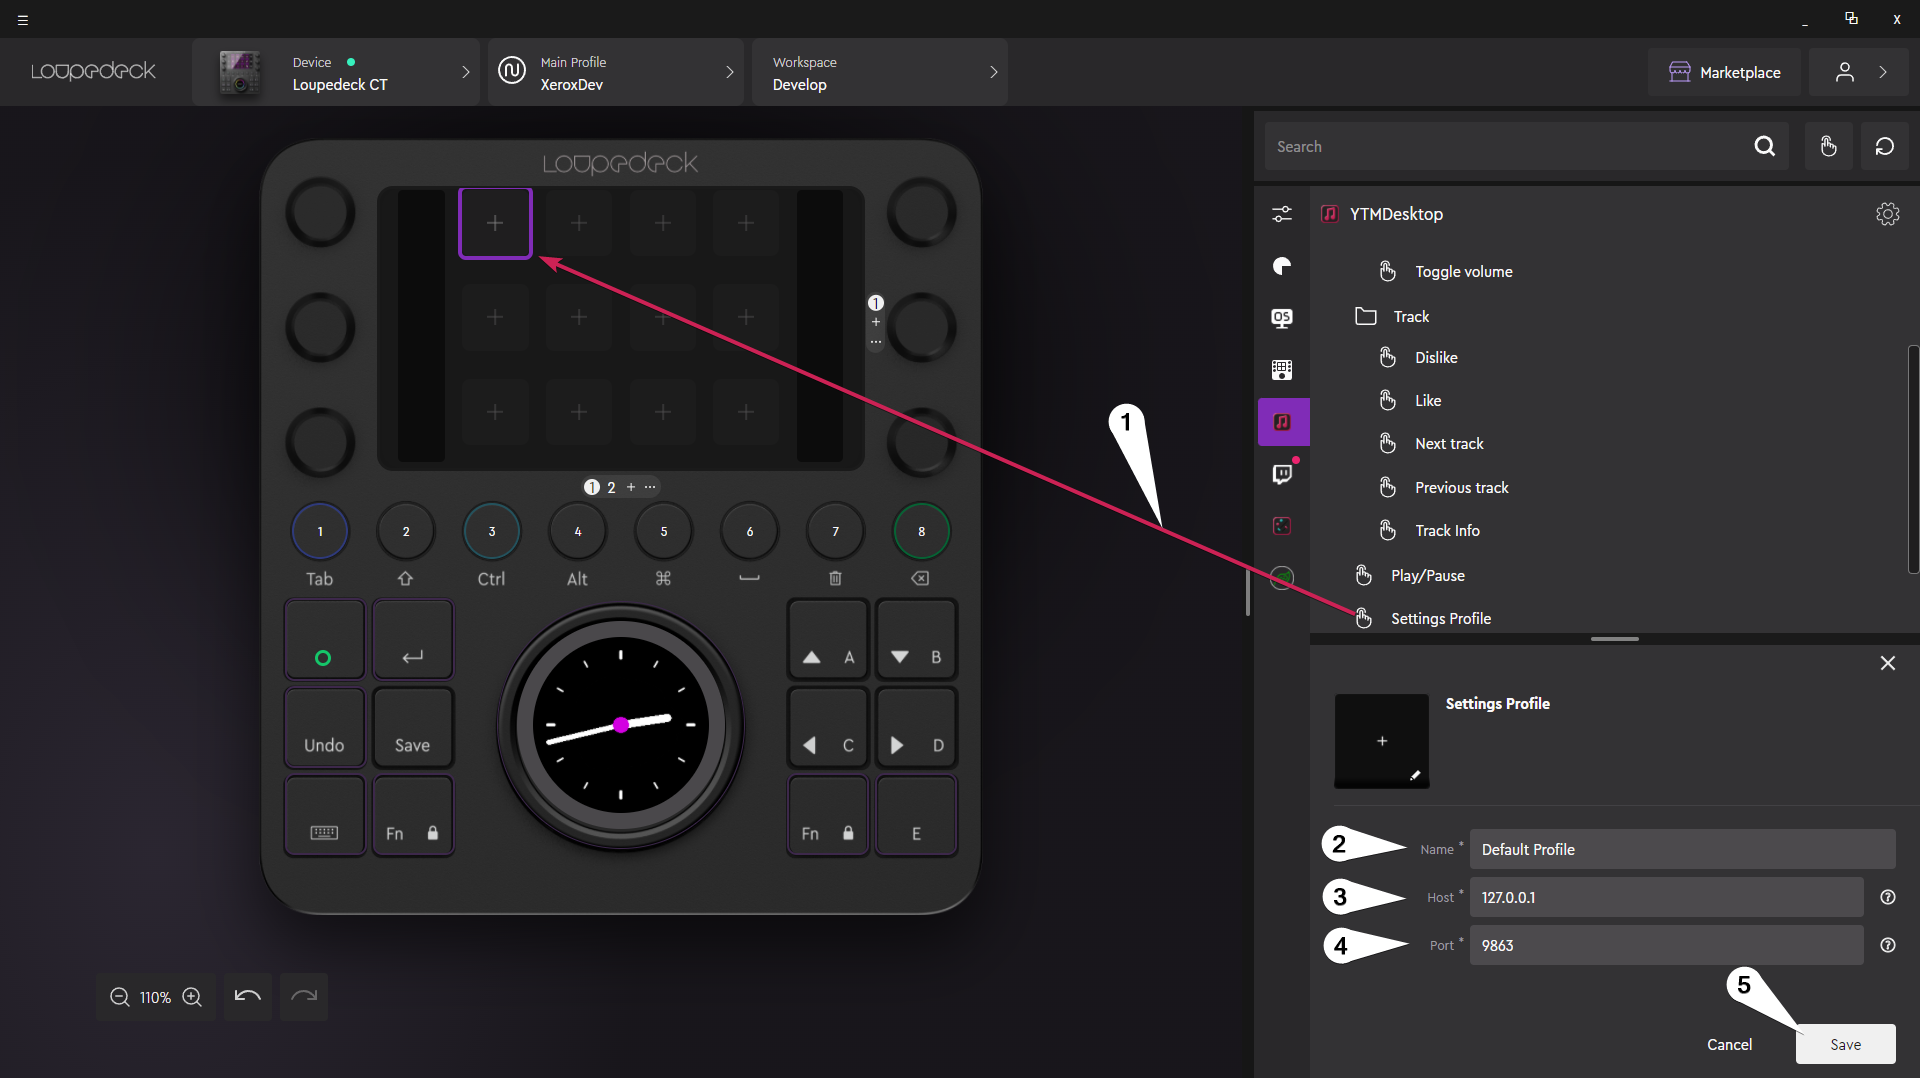The image size is (1920, 1078).
Task: Select the keyboard square button
Action: pyautogui.click(x=324, y=815)
